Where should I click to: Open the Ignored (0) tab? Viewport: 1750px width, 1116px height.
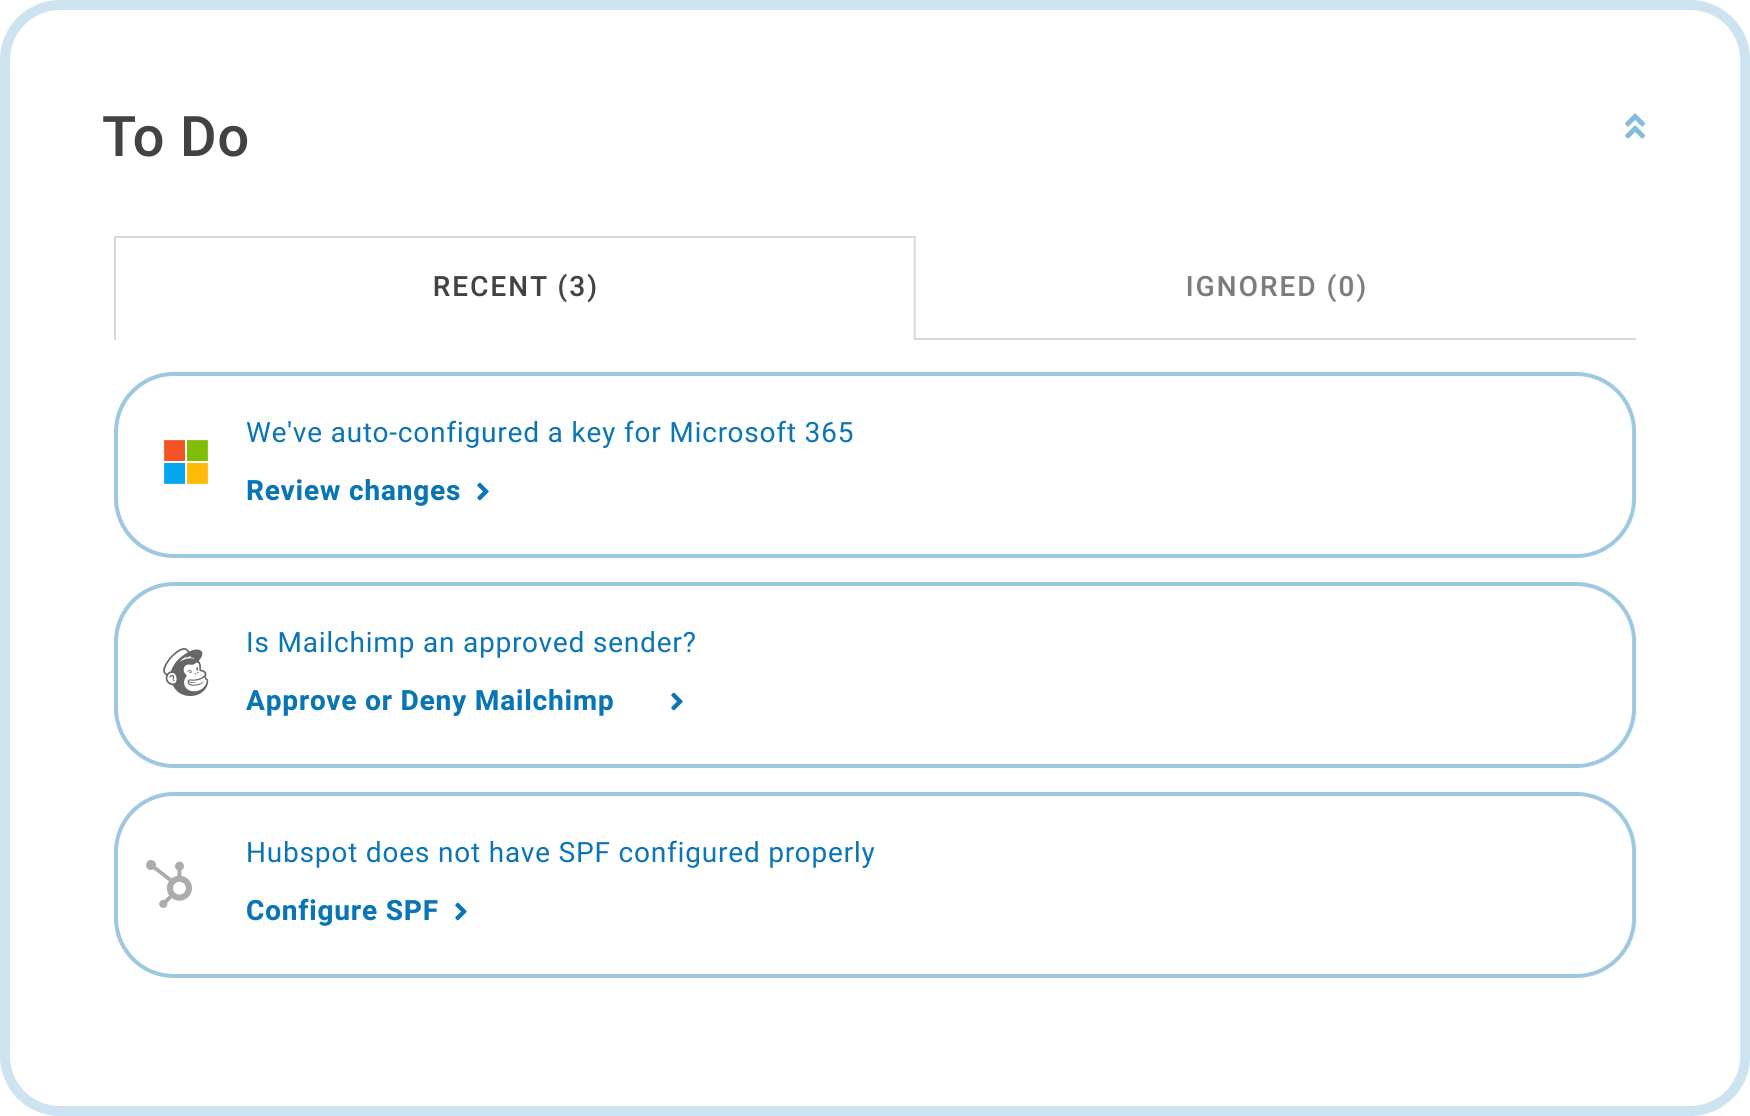click(1275, 287)
